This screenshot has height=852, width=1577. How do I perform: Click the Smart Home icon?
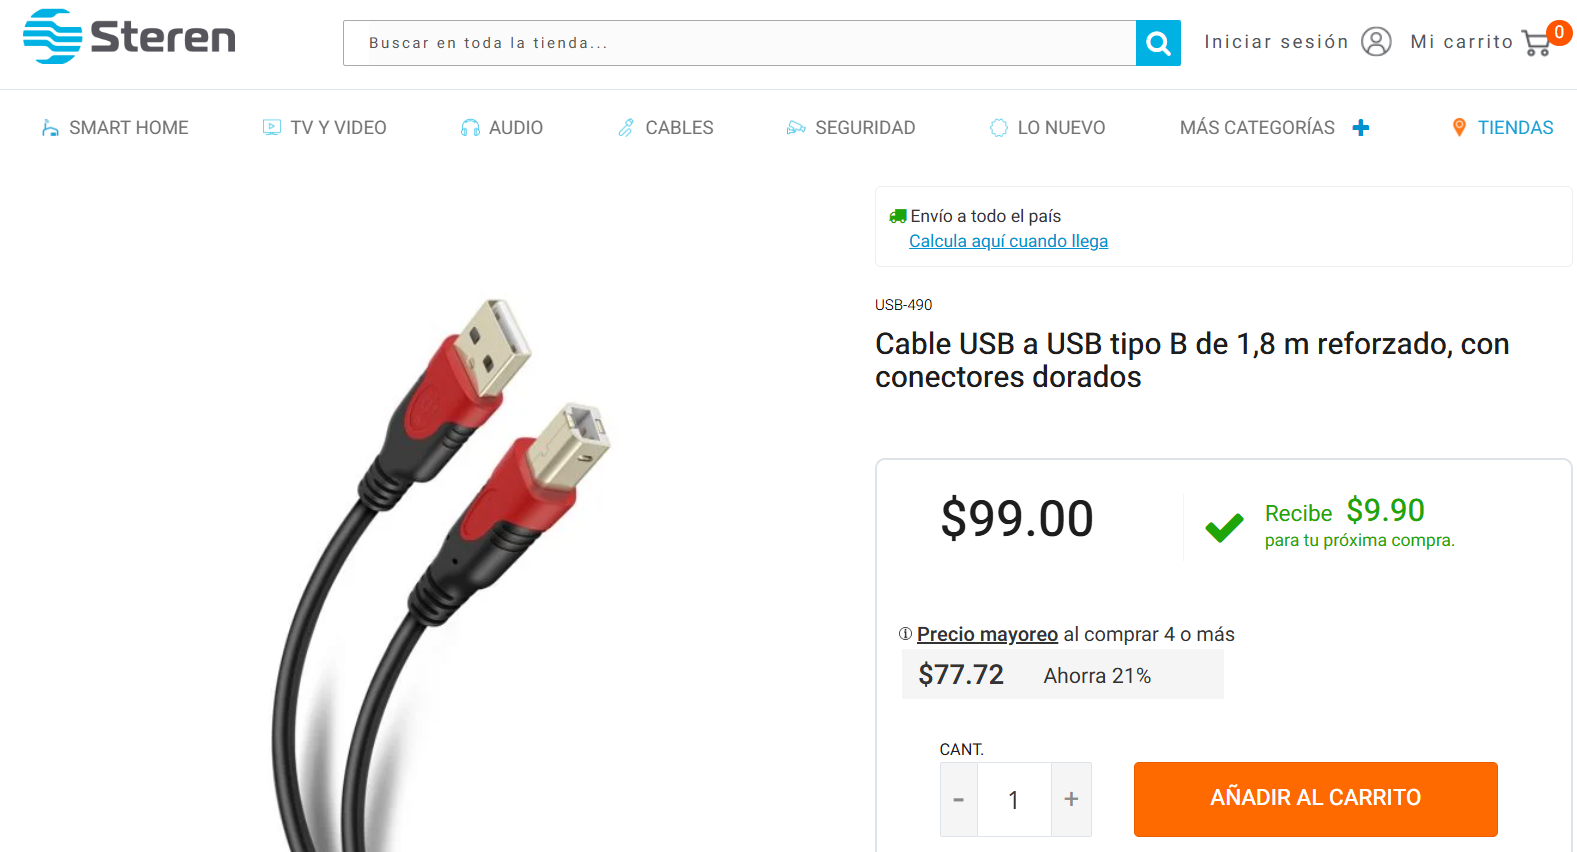[x=50, y=128]
